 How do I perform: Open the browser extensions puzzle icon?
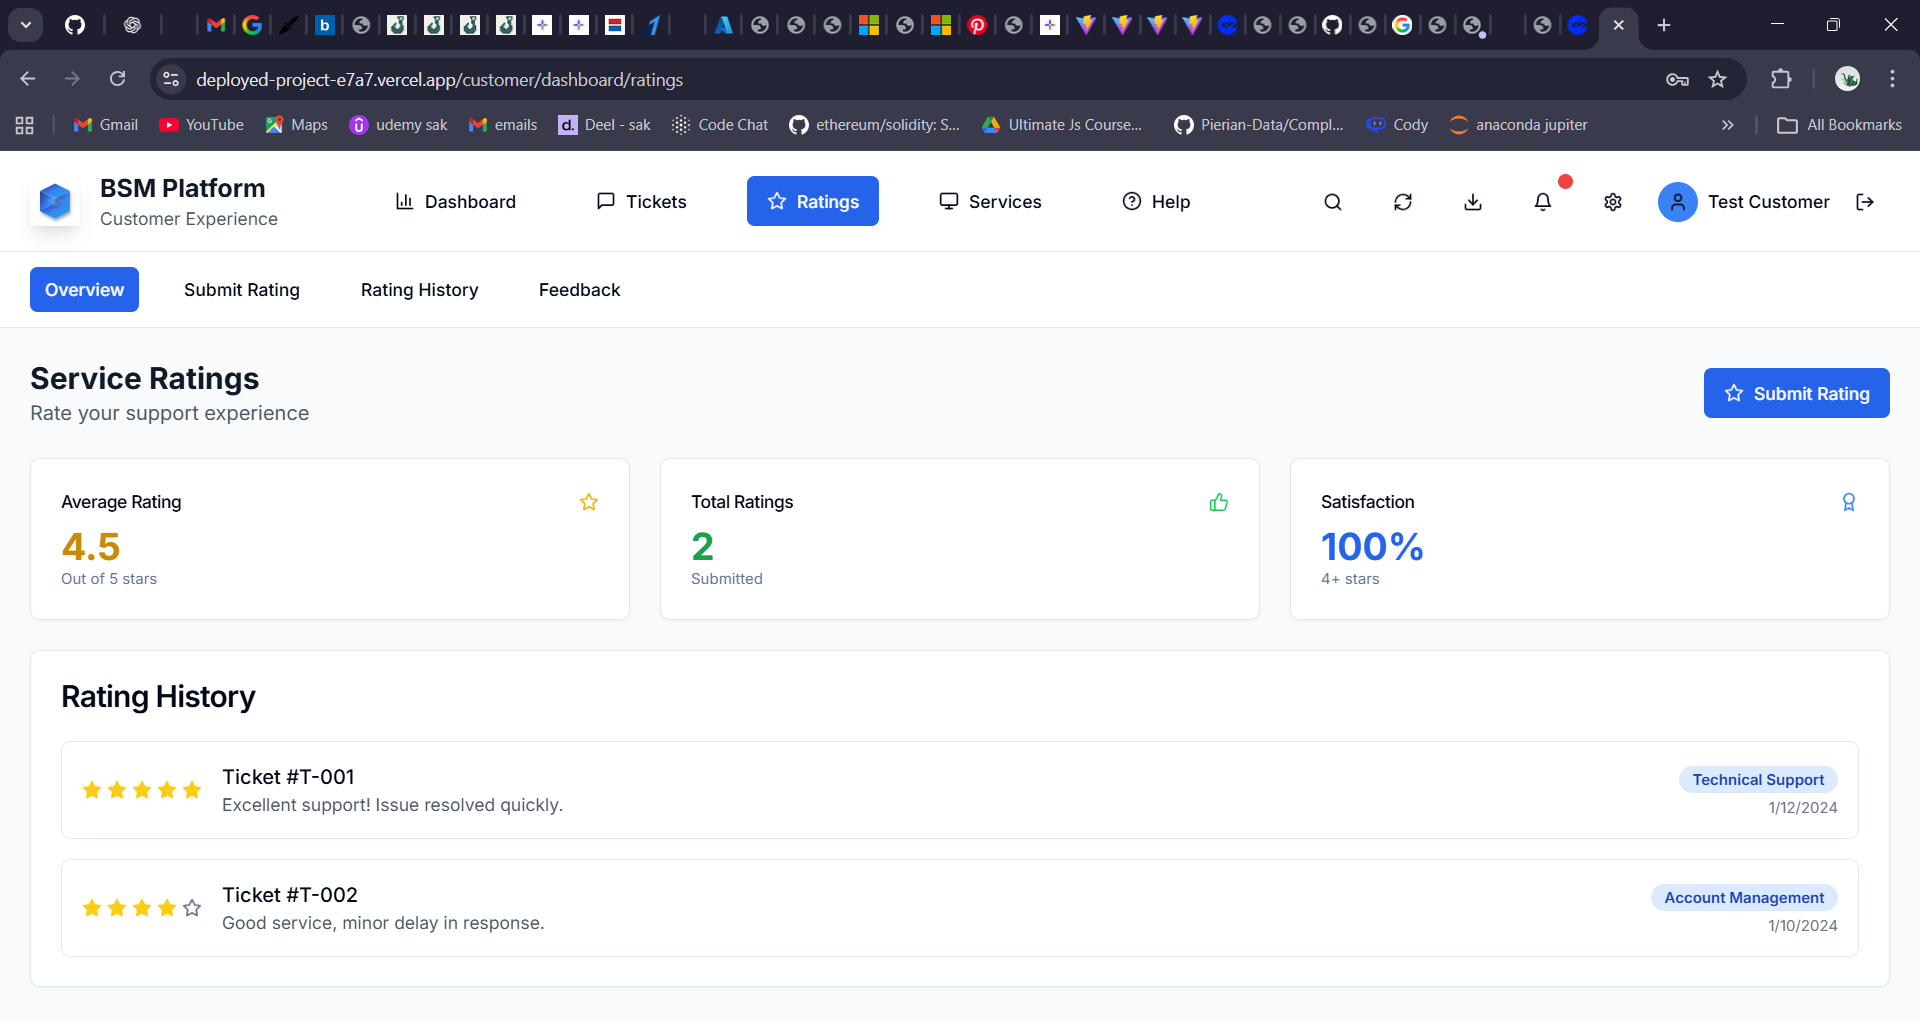(1781, 79)
